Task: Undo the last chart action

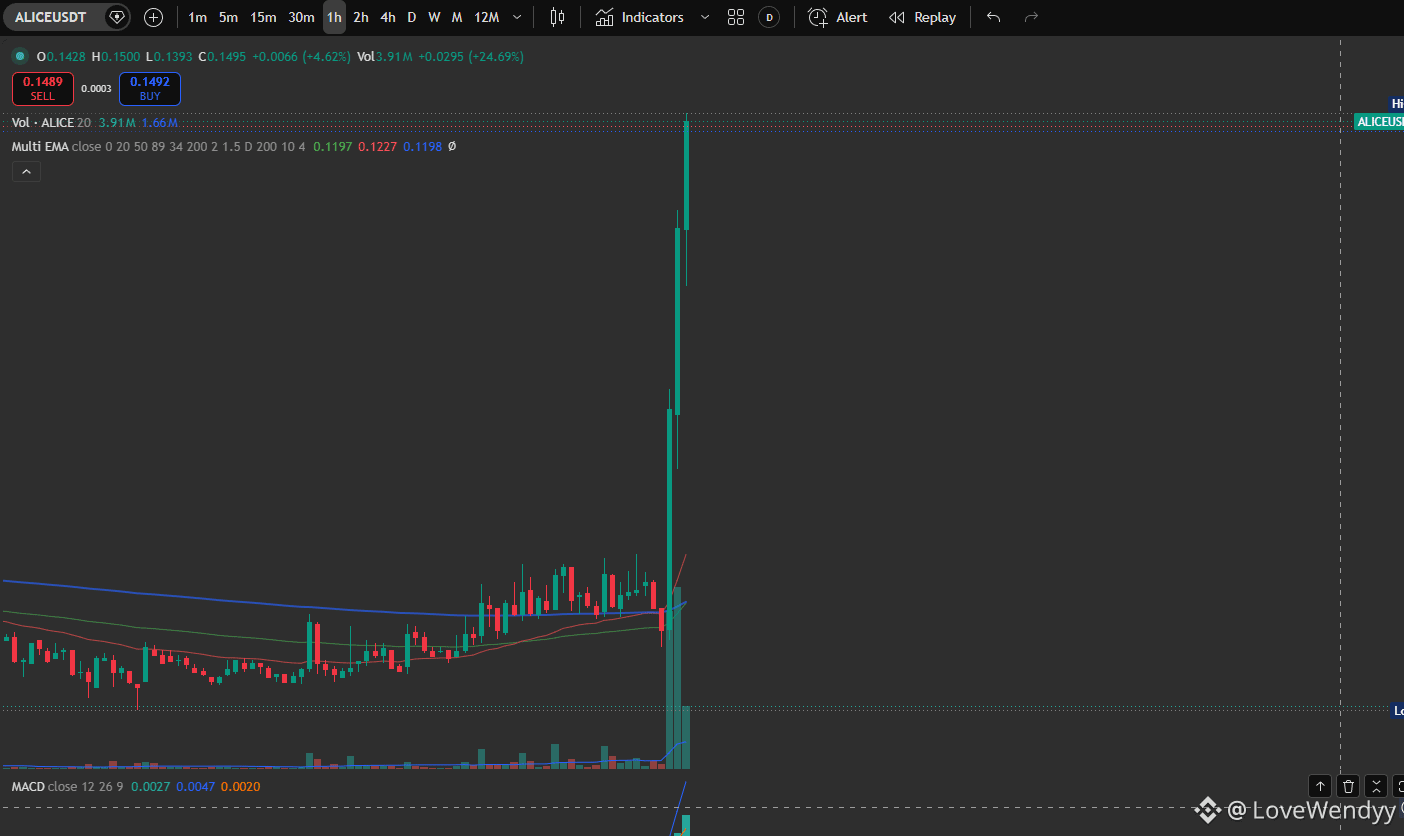Action: (993, 17)
